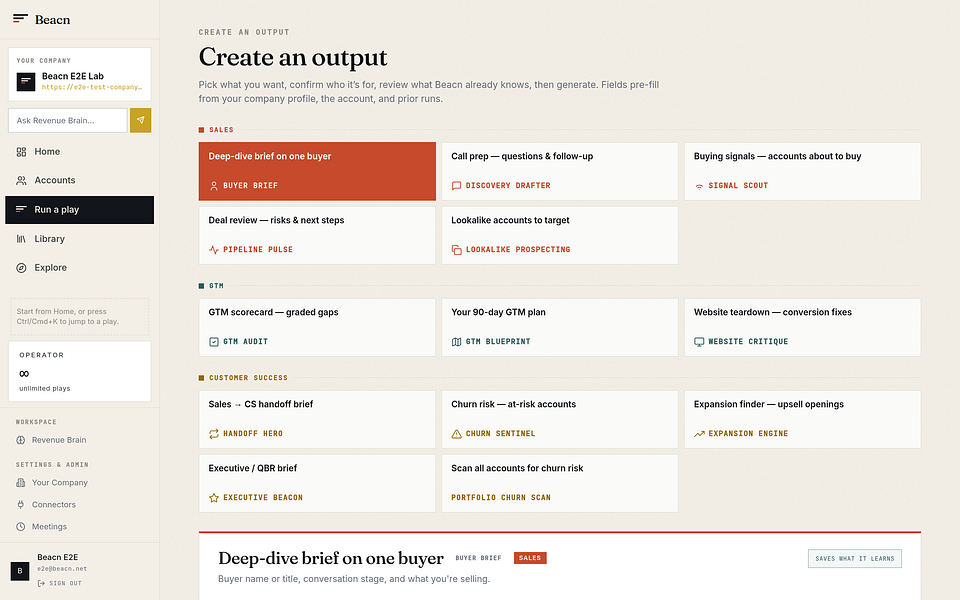Choose Scan all accounts for churn risk

(x=560, y=484)
